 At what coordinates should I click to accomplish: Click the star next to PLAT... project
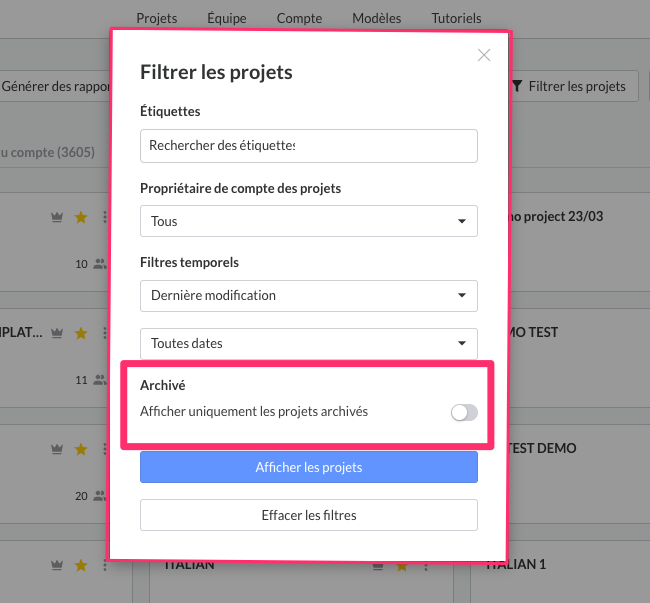(81, 333)
